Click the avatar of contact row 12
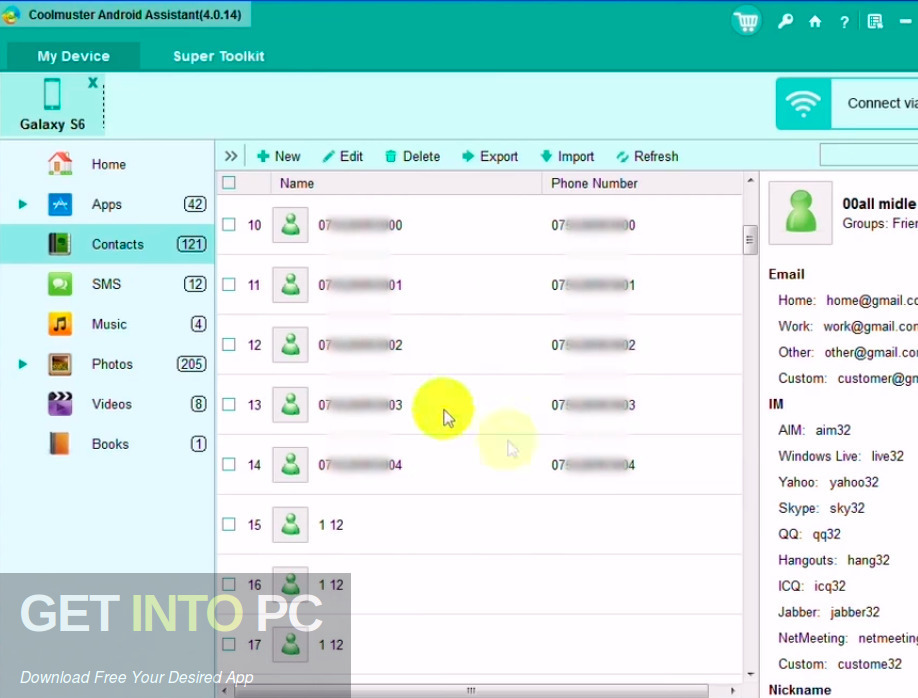The width and height of the screenshot is (918, 698). point(290,345)
